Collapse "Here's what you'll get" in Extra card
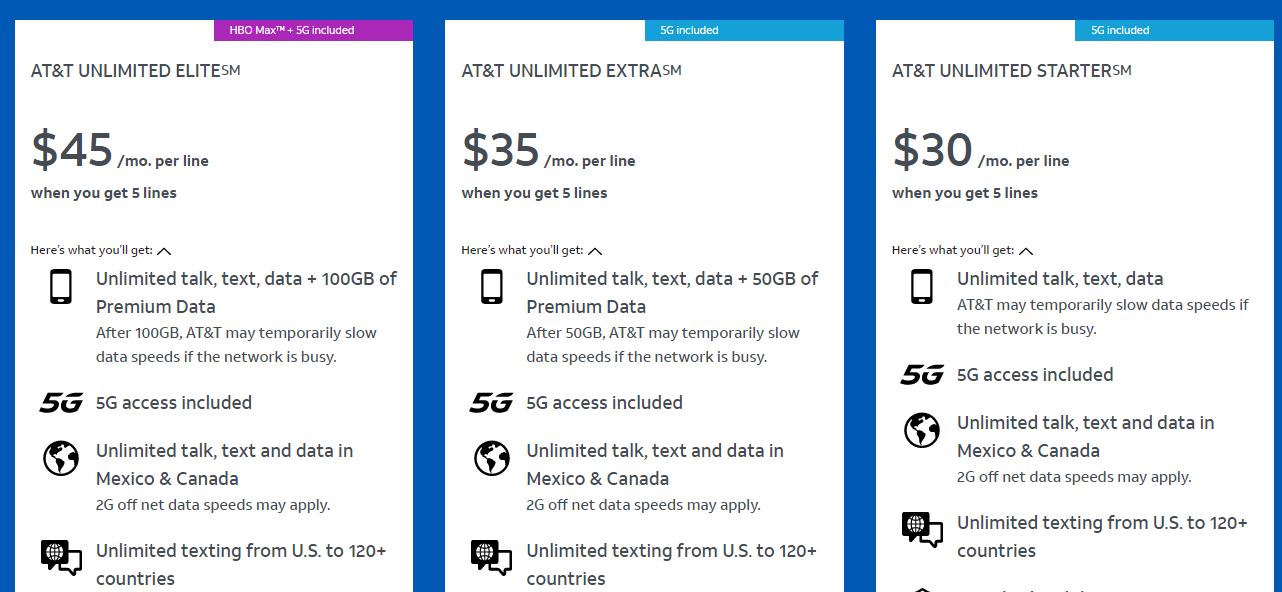The width and height of the screenshot is (1282, 592). click(596, 251)
